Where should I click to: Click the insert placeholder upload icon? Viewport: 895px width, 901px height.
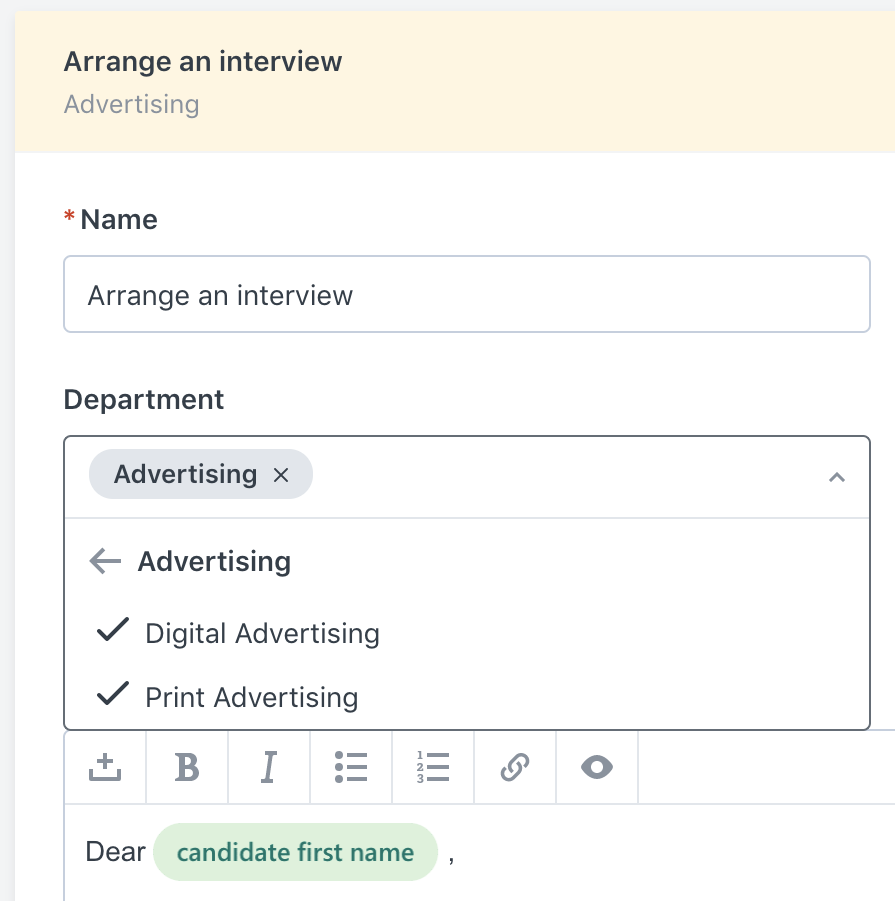tap(104, 767)
